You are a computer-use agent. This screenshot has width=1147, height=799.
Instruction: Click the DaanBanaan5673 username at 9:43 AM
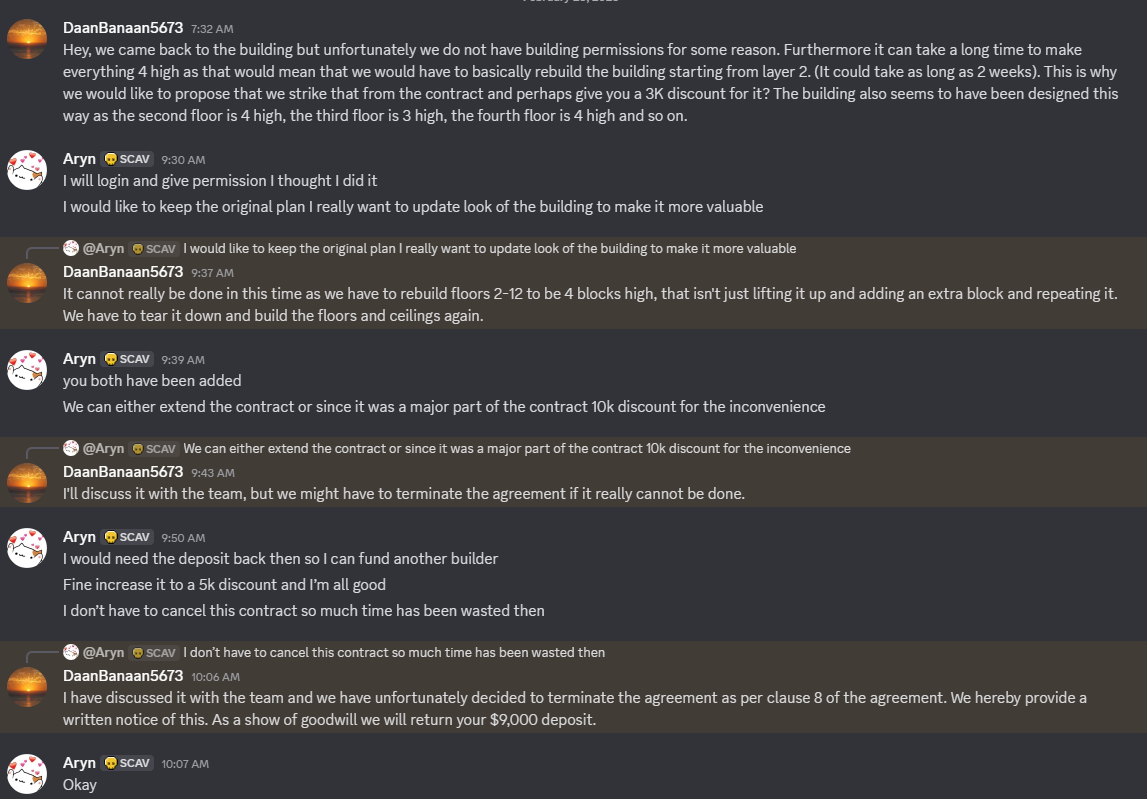click(x=123, y=472)
